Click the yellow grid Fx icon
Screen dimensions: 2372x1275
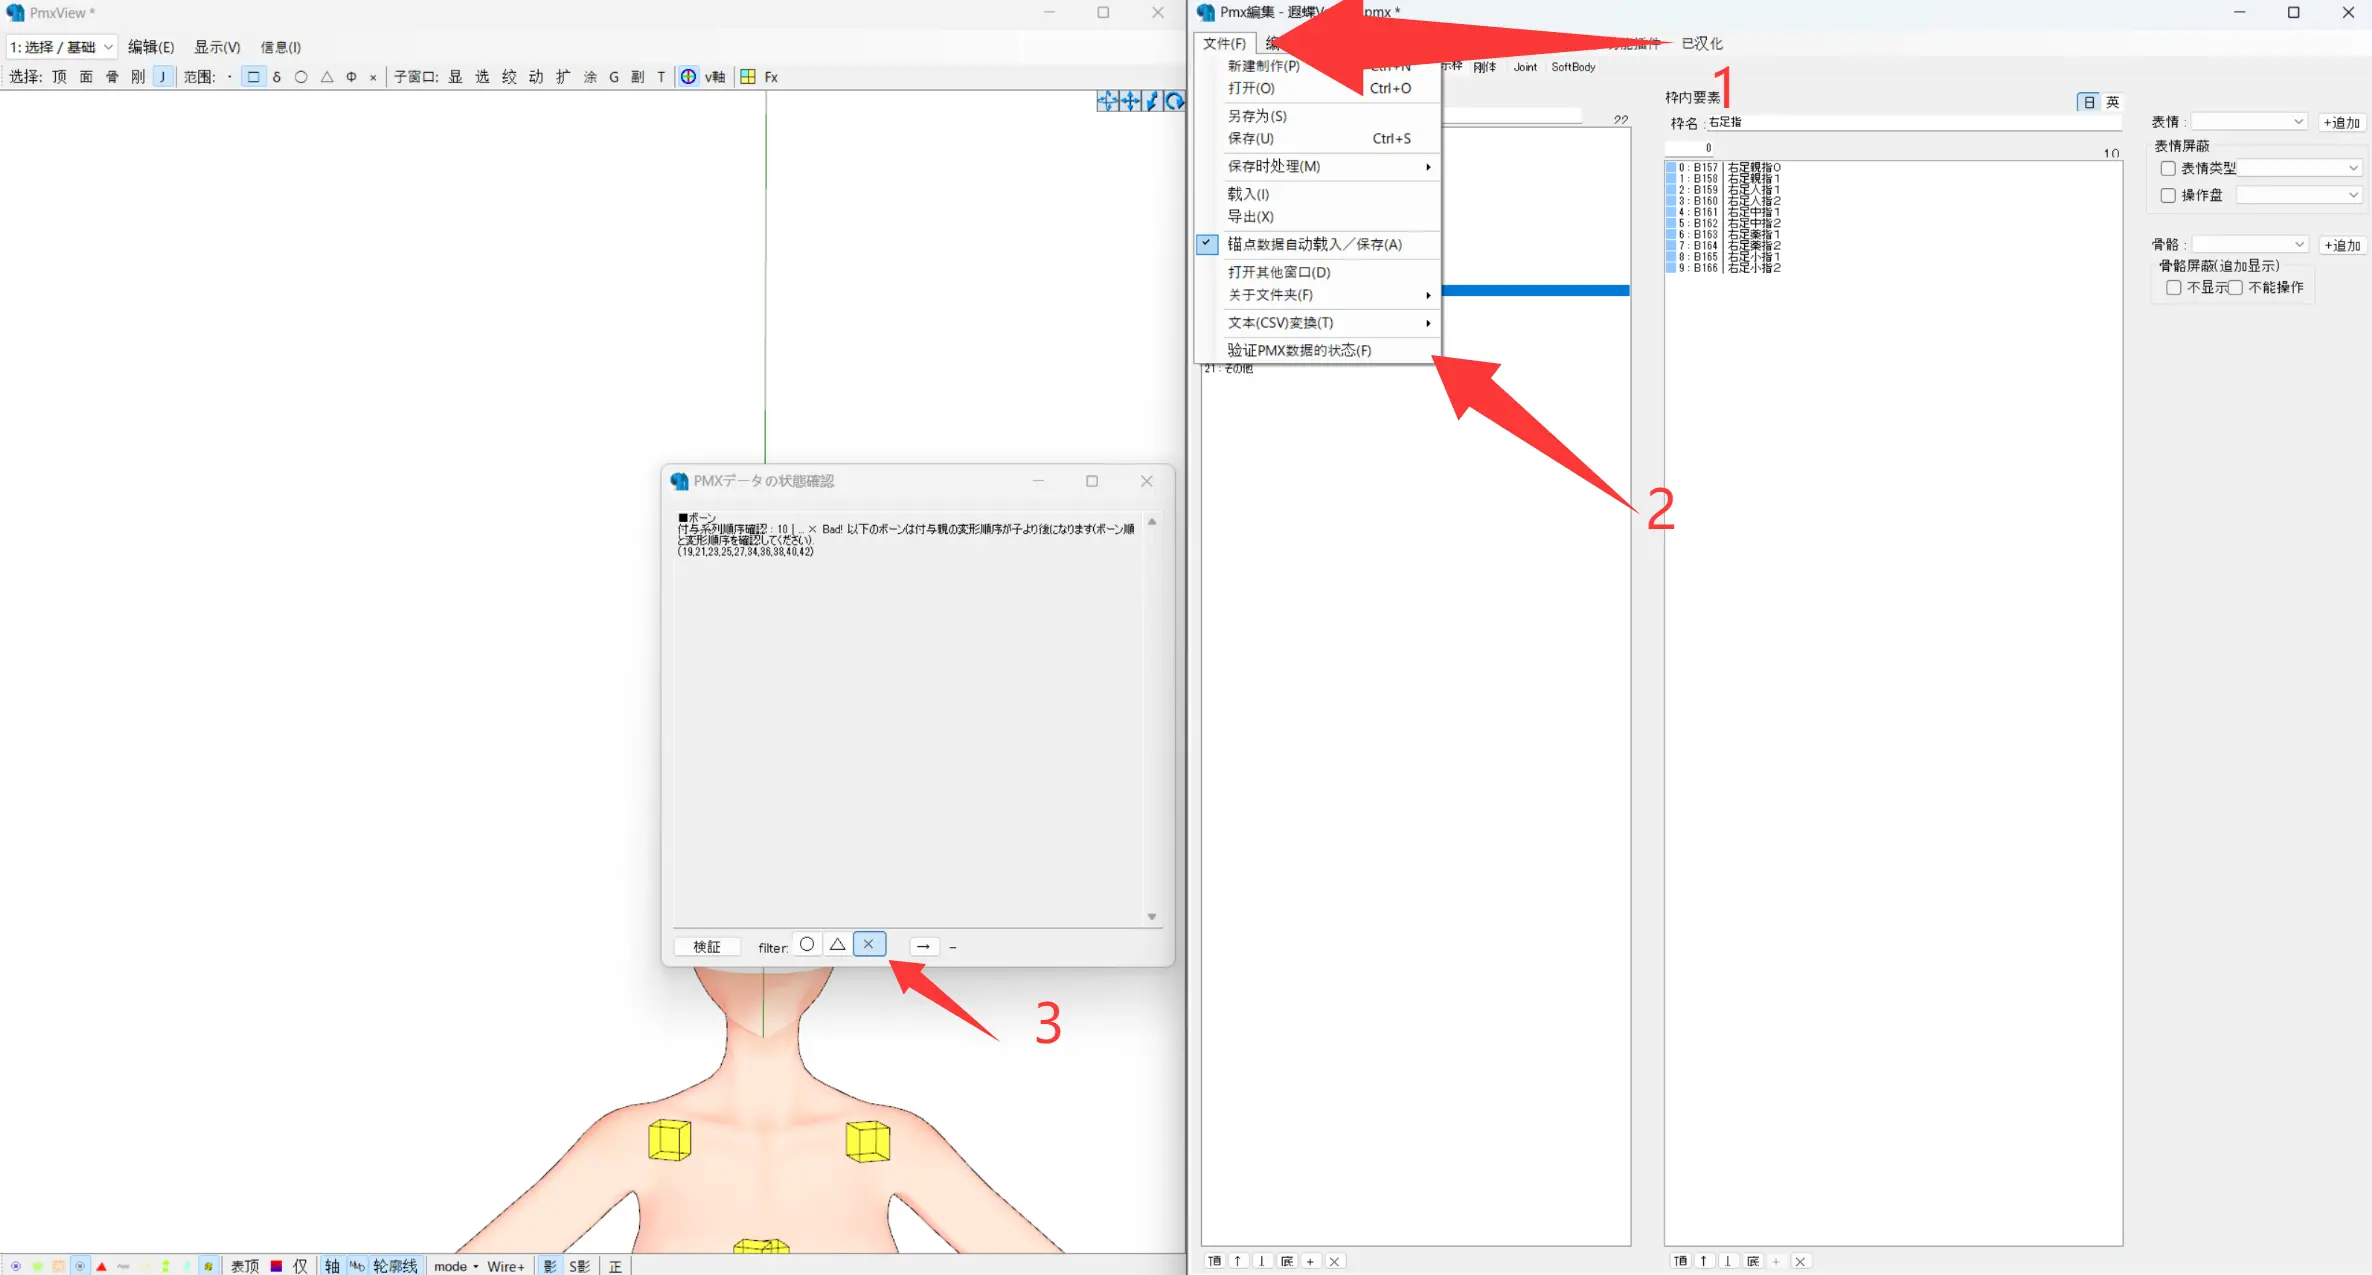click(x=748, y=77)
